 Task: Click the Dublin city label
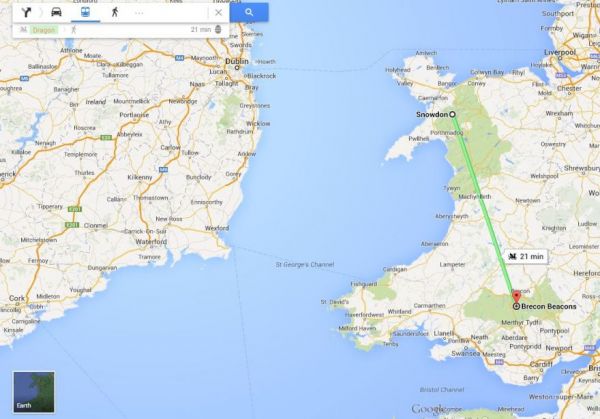(236, 61)
